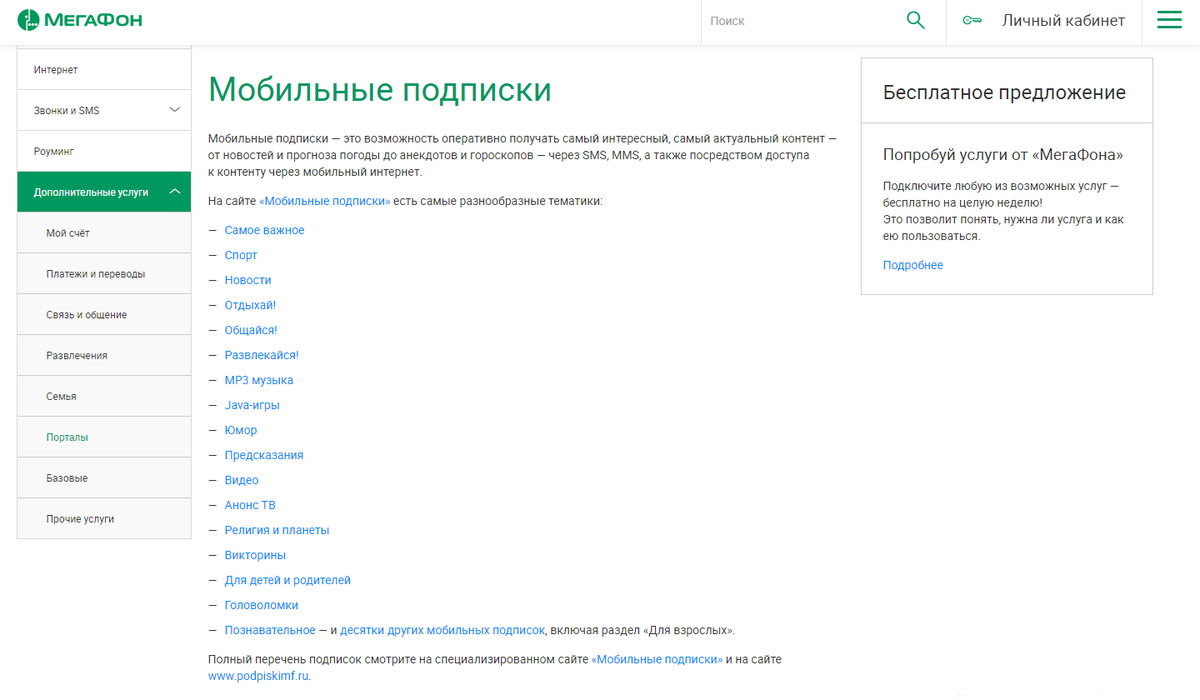Open the Развлекайся! link
Screen dimensions: 1200x700
point(262,355)
